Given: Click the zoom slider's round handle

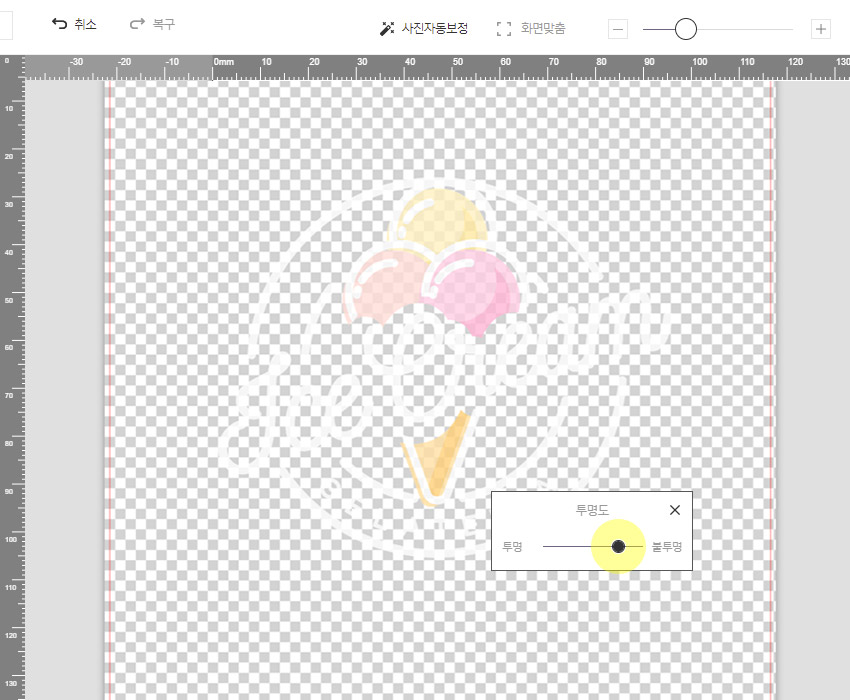Looking at the screenshot, I should 685,29.
